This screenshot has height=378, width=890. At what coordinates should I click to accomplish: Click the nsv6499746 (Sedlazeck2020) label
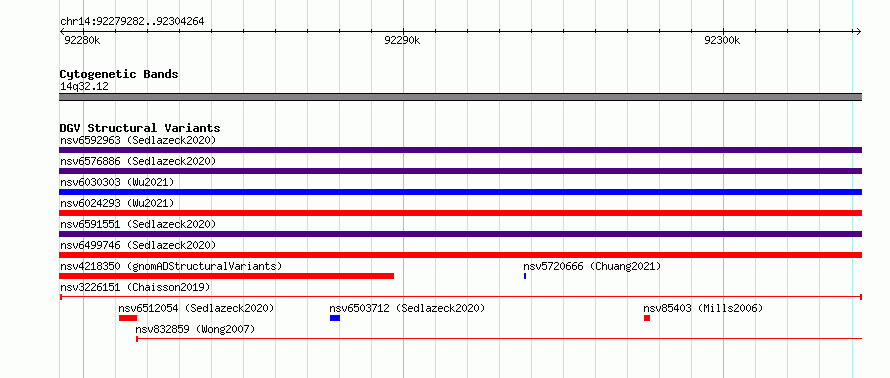click(138, 245)
